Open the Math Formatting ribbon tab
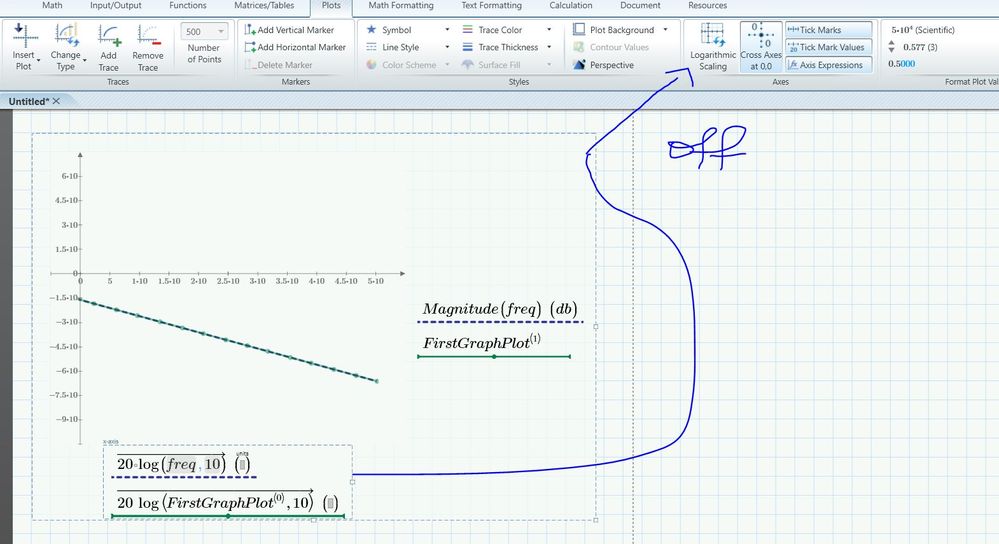The image size is (999, 544). [401, 6]
